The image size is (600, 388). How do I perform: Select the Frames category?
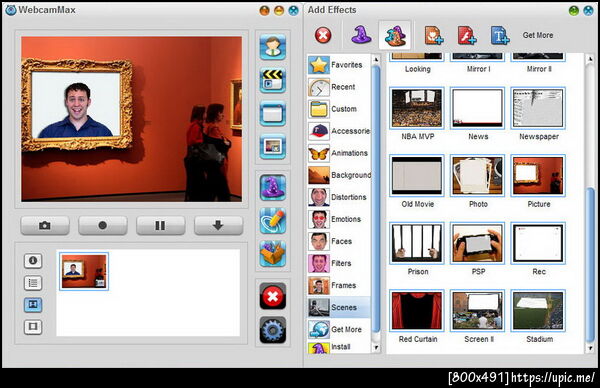click(339, 285)
